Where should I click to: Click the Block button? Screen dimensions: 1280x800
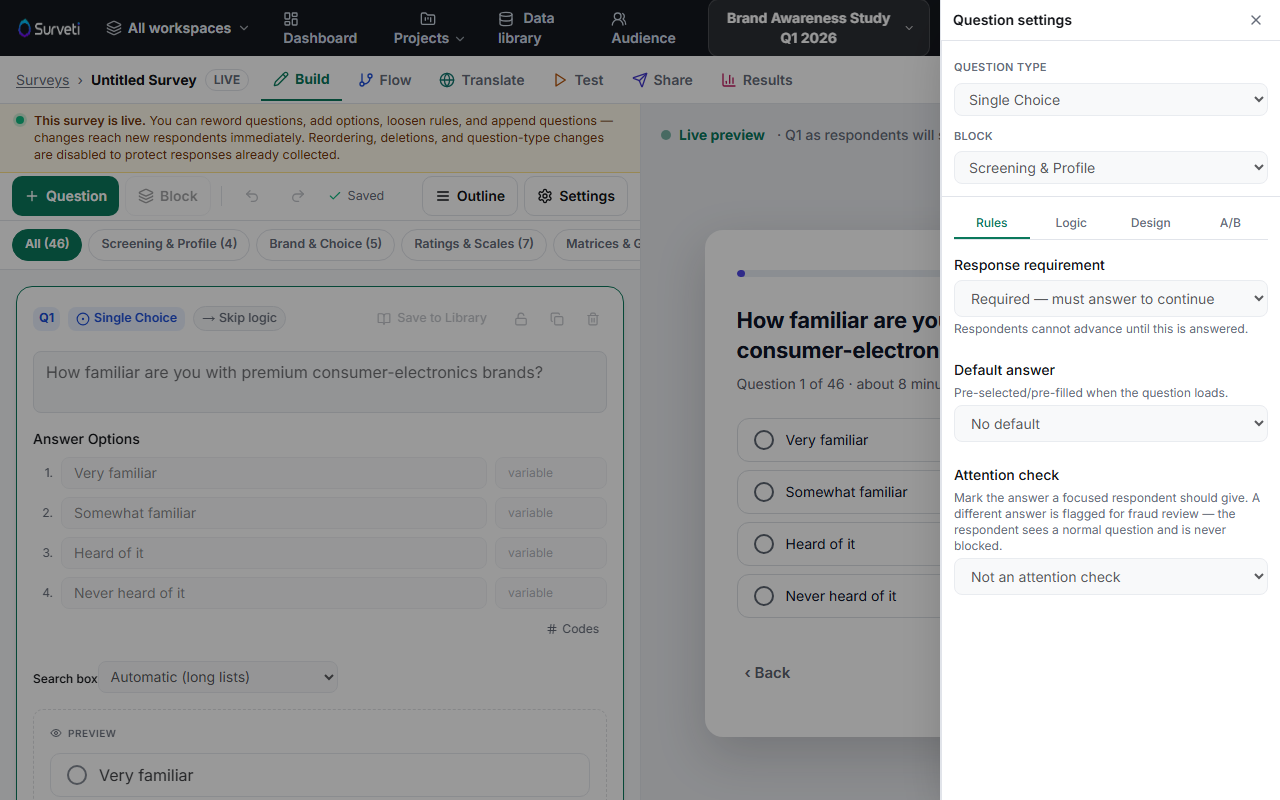tap(168, 196)
